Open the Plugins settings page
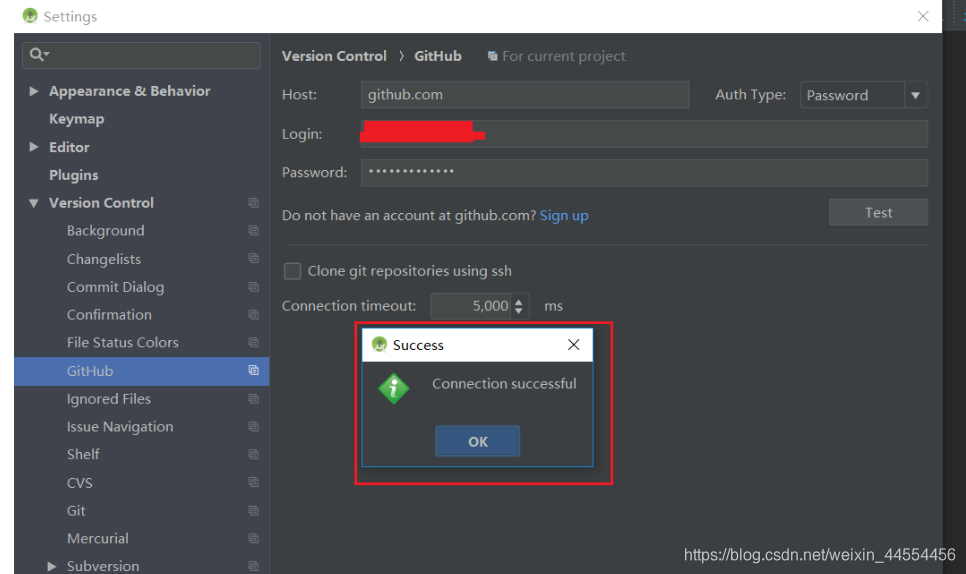Screen dimensions: 966x574 point(73,175)
